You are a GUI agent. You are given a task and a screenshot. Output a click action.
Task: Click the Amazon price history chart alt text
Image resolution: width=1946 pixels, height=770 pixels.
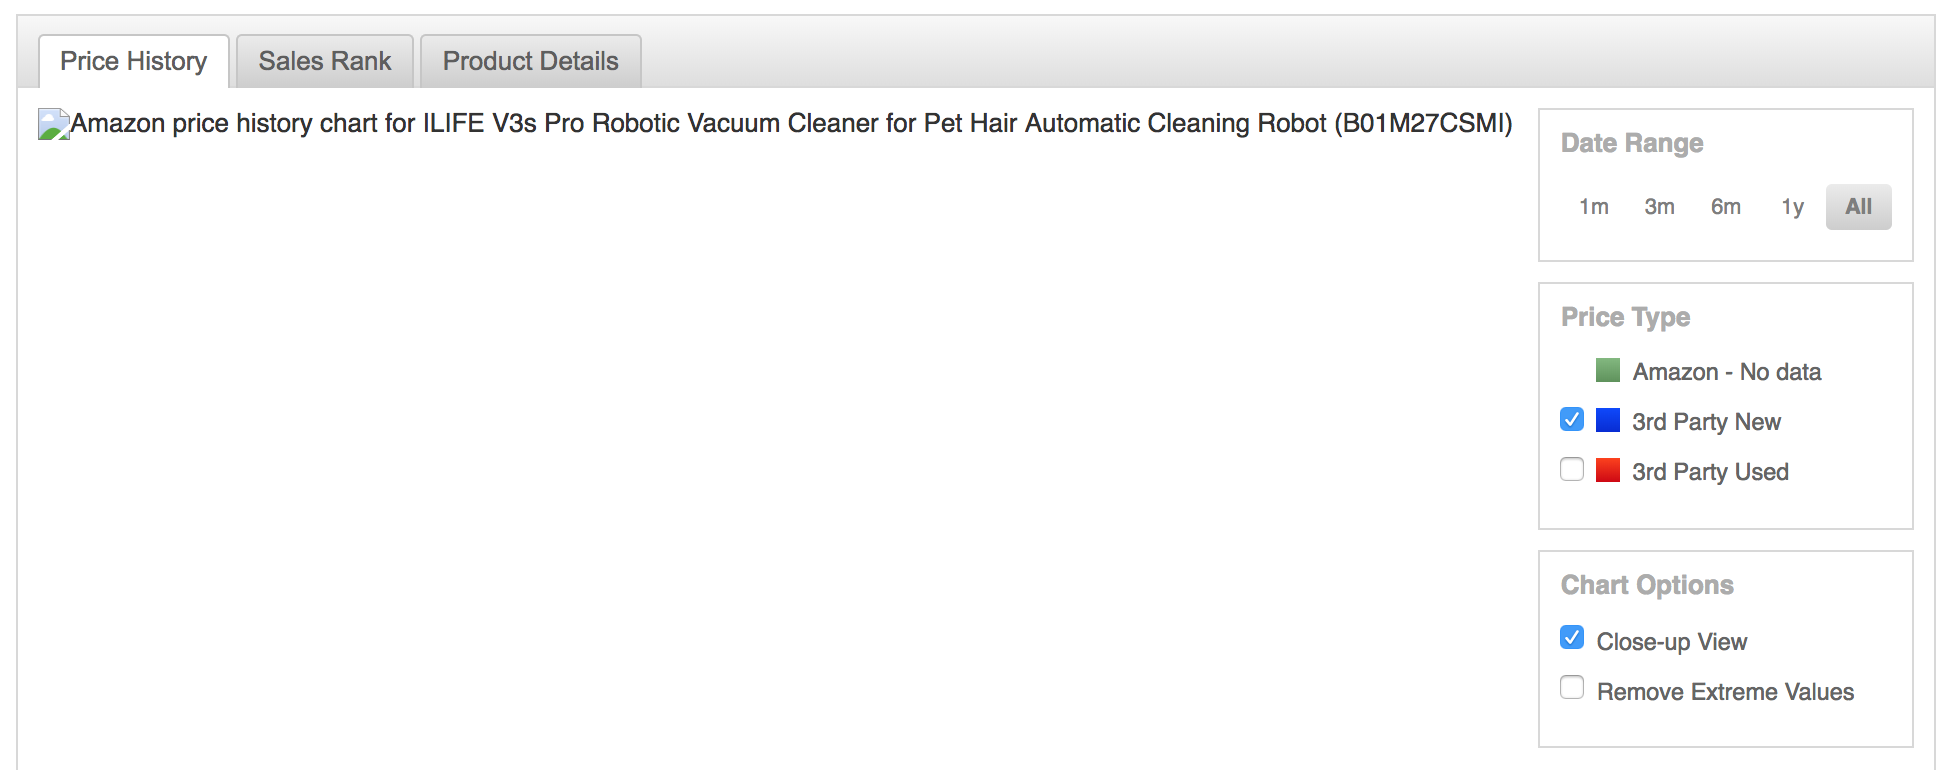click(x=791, y=123)
